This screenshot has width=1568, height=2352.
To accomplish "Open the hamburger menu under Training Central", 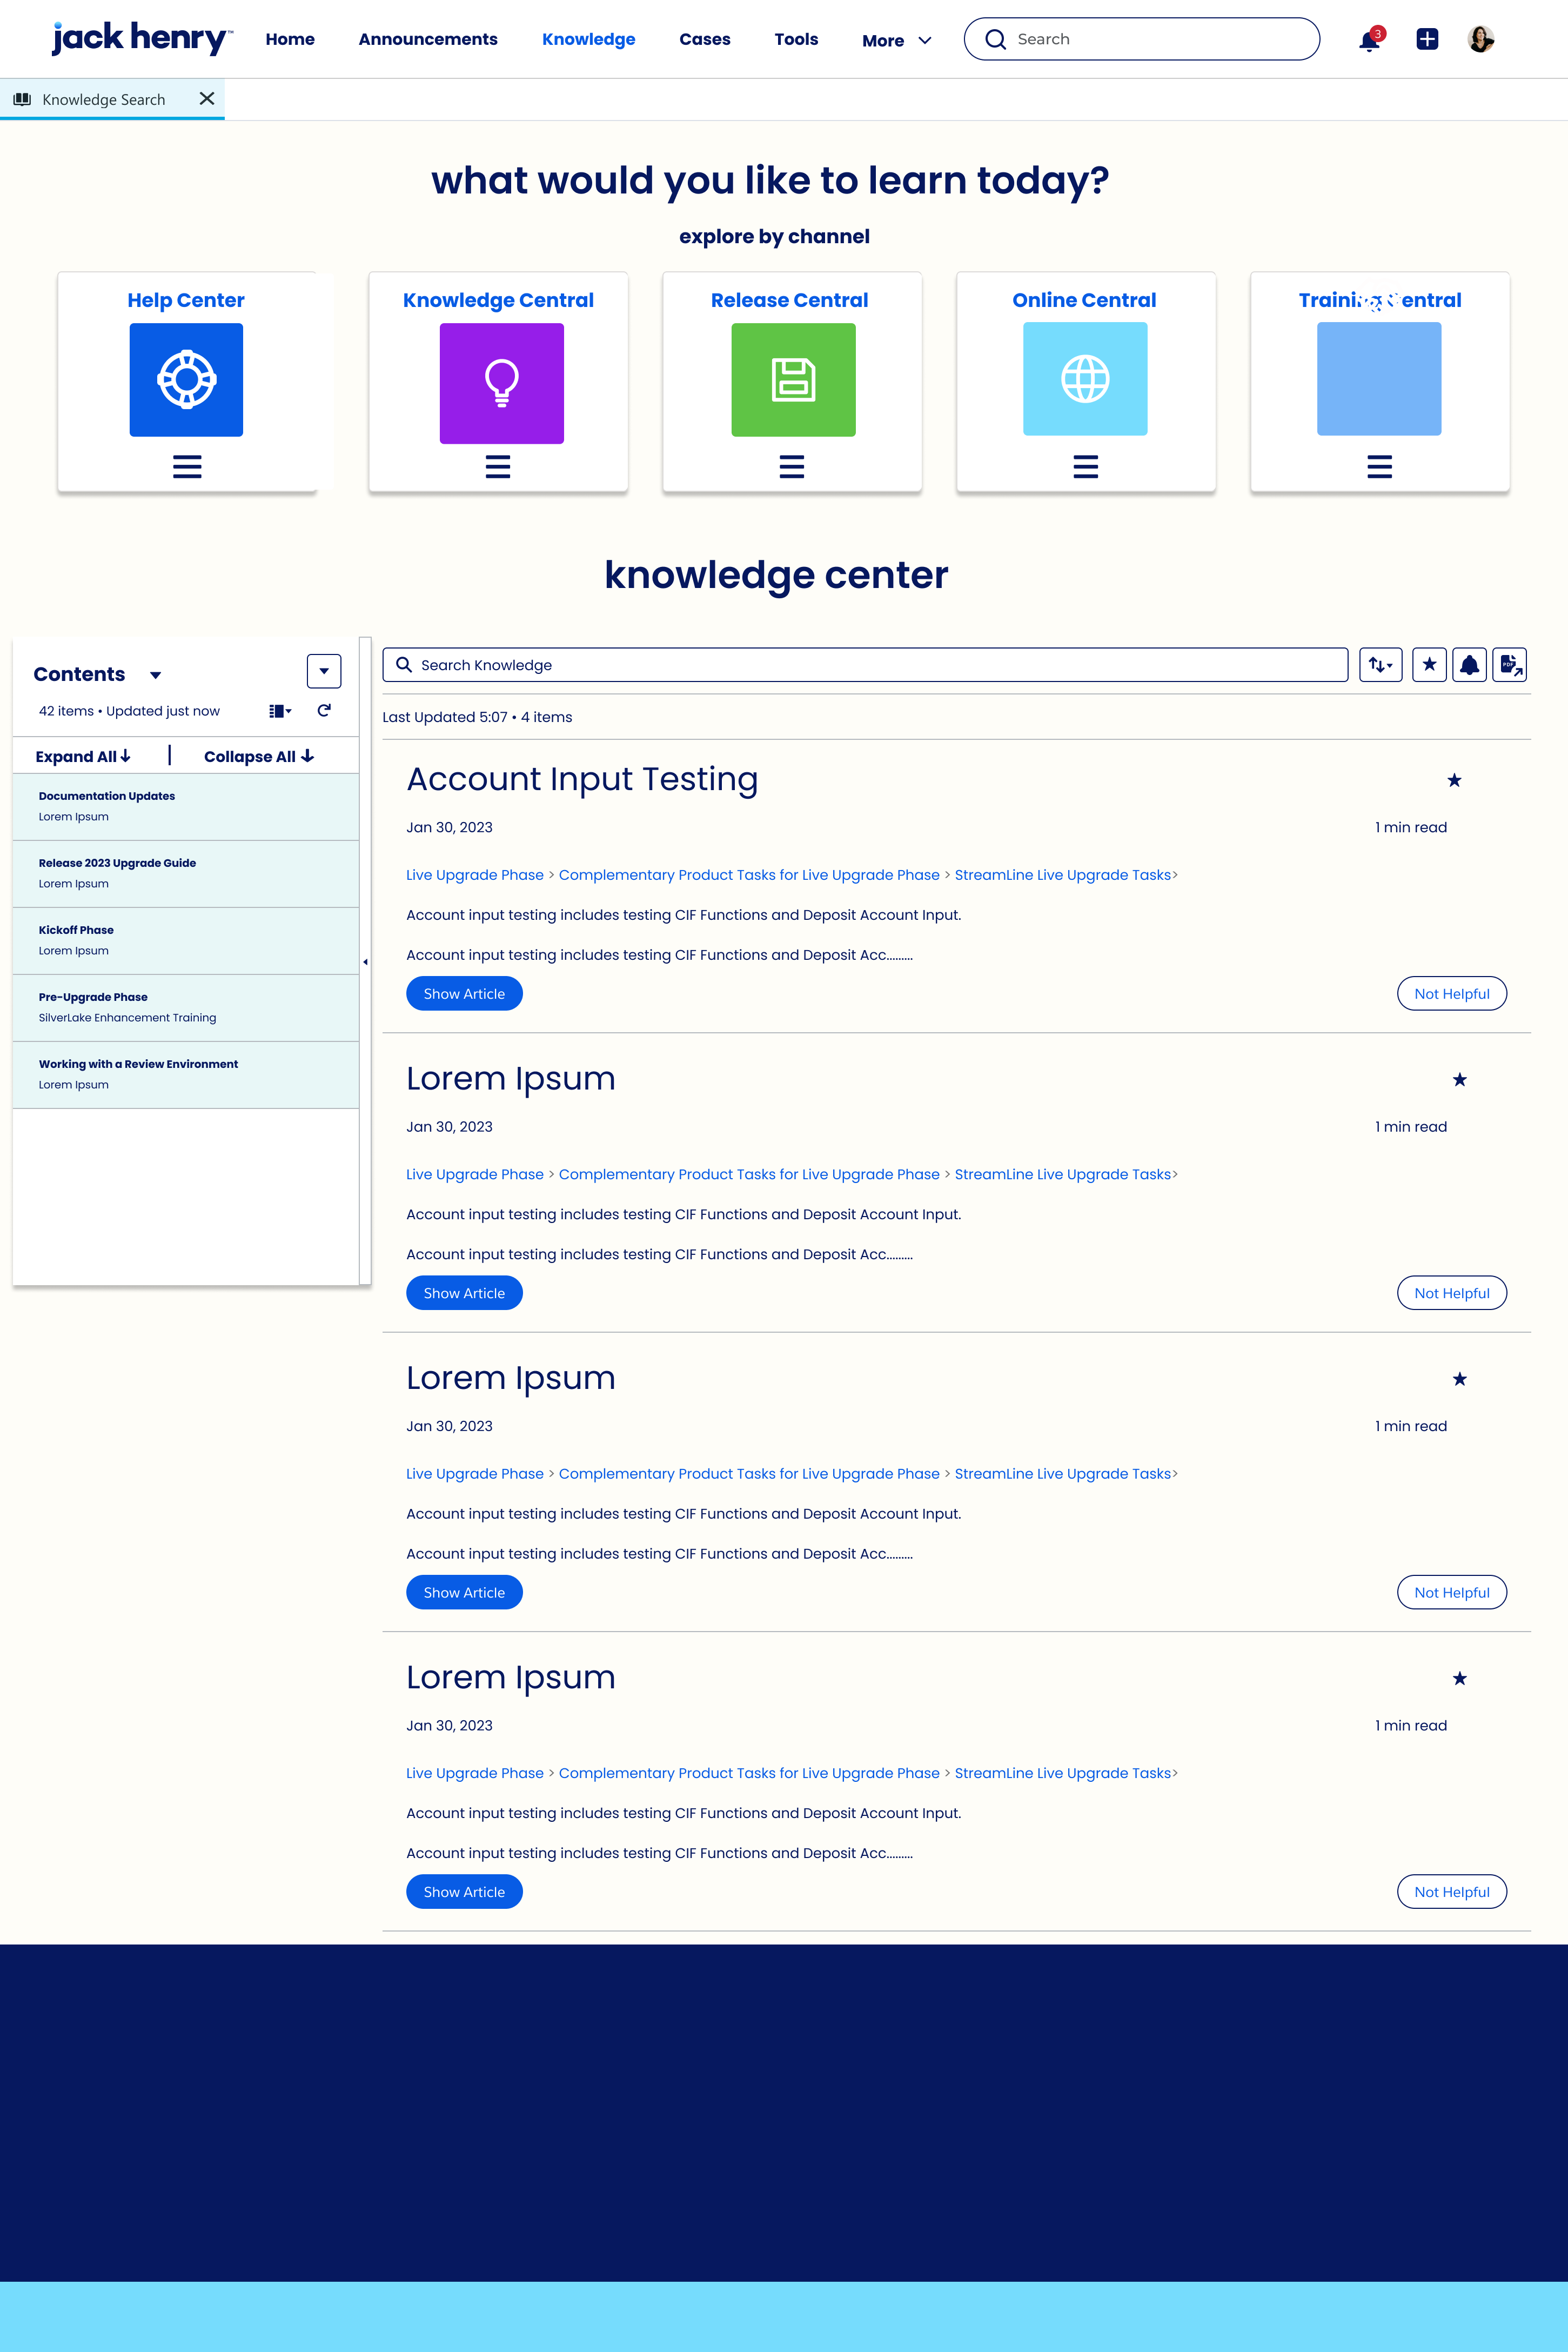I will point(1380,467).
